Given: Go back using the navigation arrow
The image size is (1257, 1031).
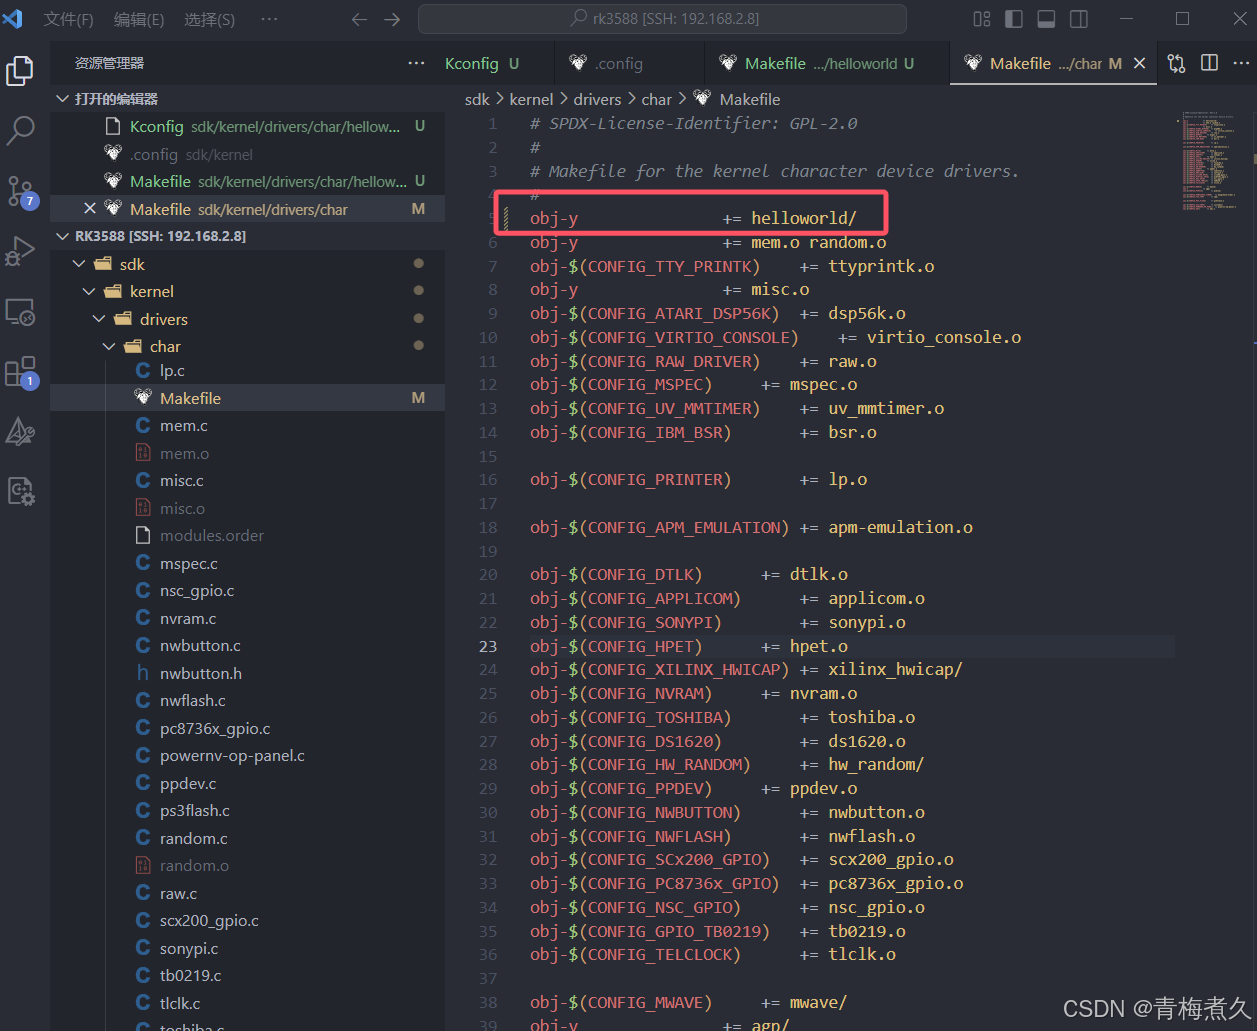Looking at the screenshot, I should [x=360, y=19].
